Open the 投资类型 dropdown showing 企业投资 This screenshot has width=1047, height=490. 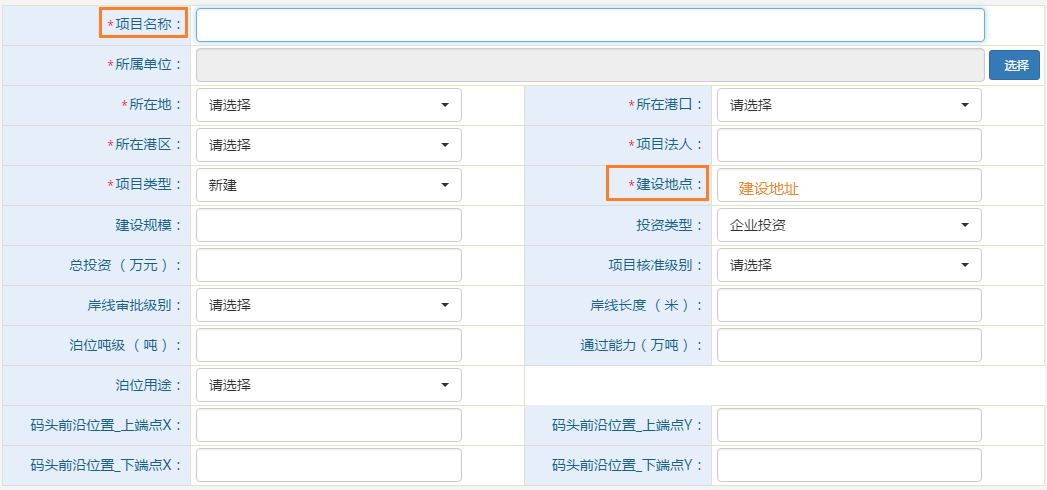coord(848,225)
